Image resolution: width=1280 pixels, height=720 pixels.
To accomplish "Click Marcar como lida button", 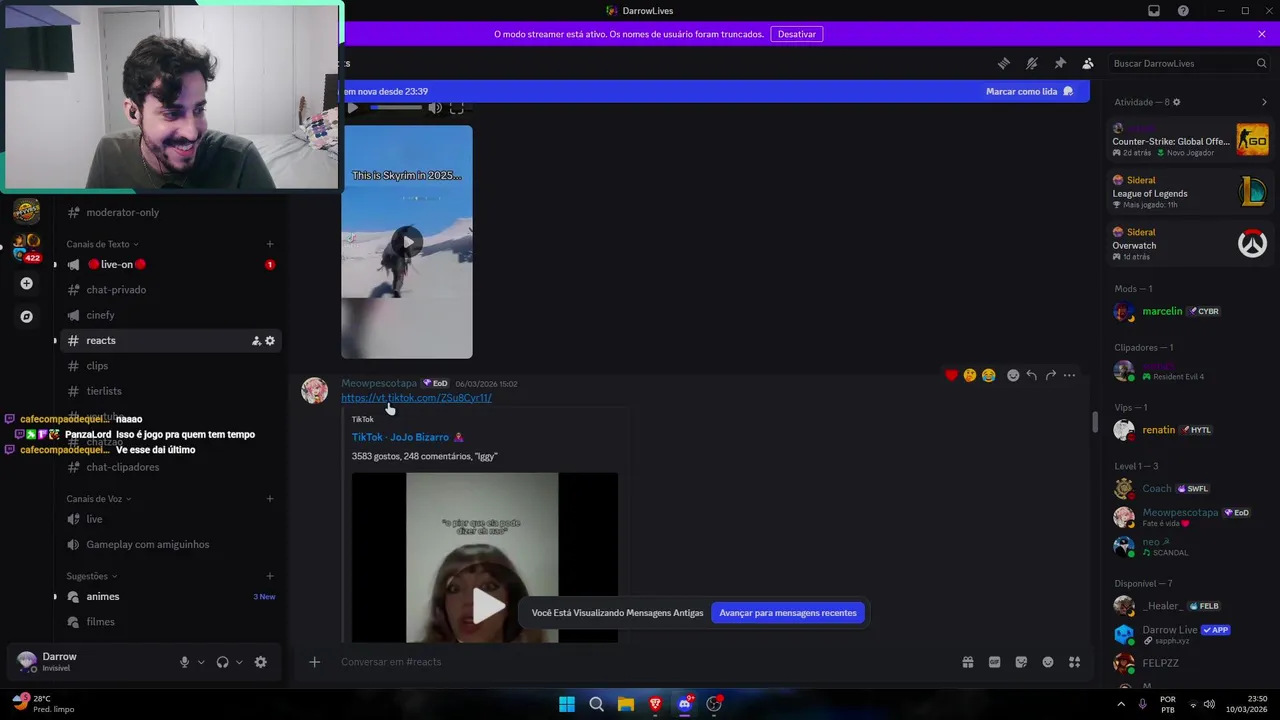I will pos(1029,91).
